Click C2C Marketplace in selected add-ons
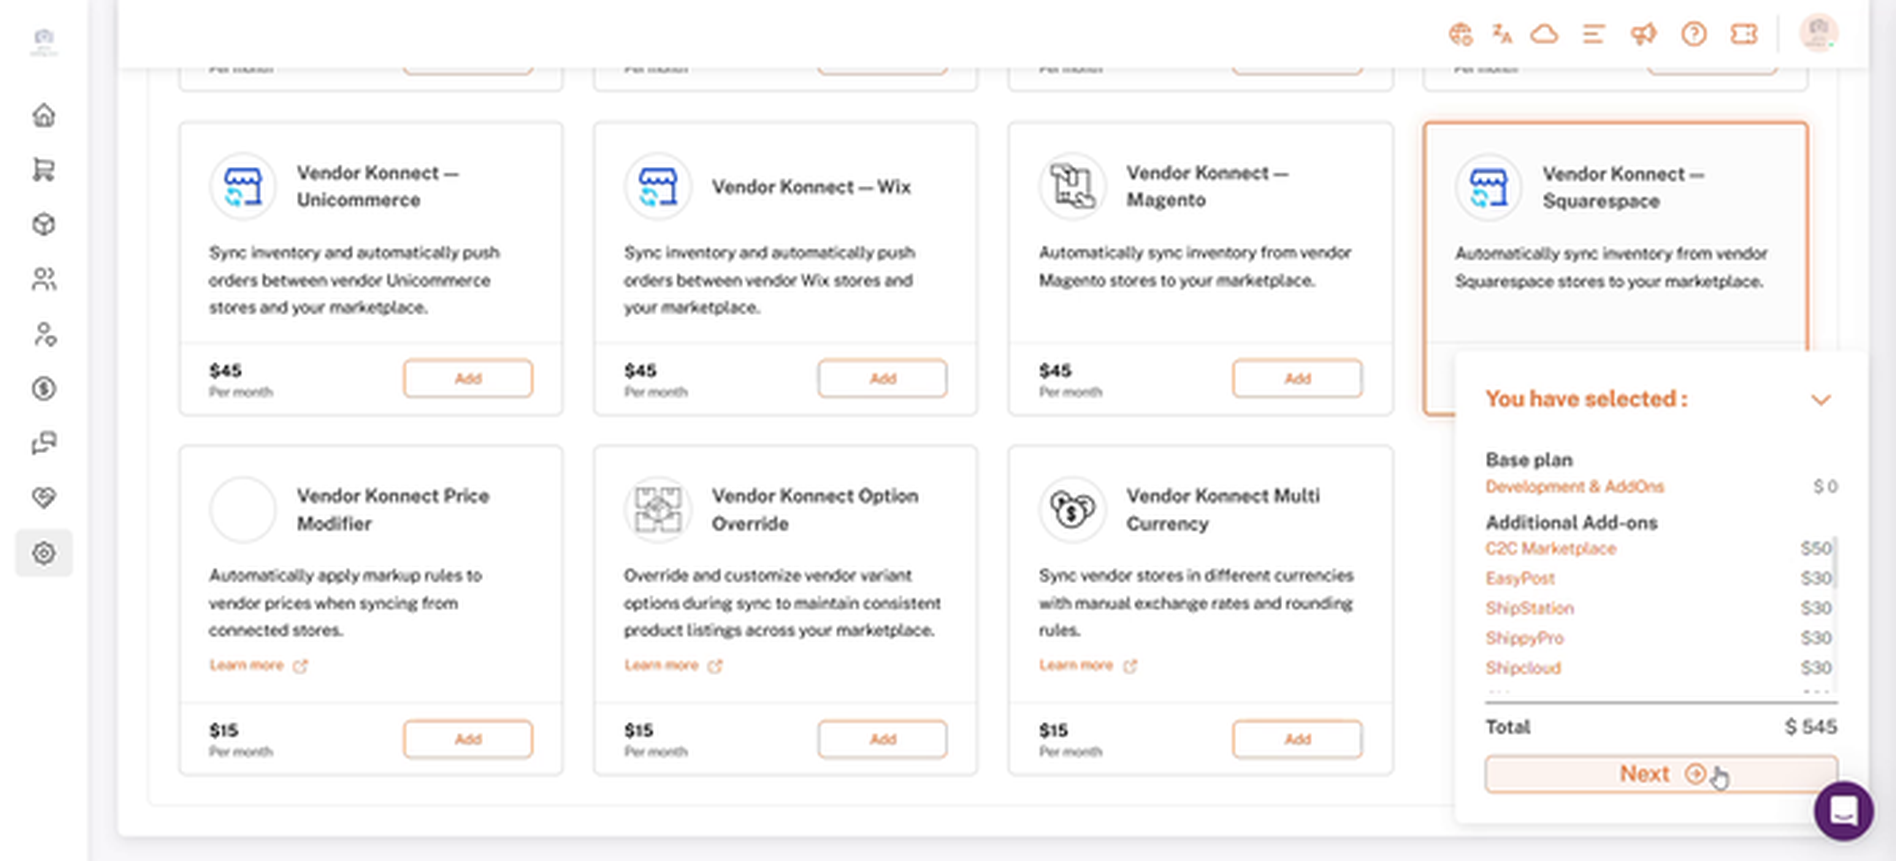Image resolution: width=1896 pixels, height=861 pixels. click(1550, 548)
